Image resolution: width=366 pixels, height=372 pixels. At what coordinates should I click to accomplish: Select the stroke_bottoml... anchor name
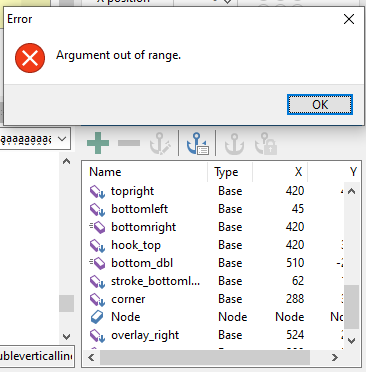[155, 281]
